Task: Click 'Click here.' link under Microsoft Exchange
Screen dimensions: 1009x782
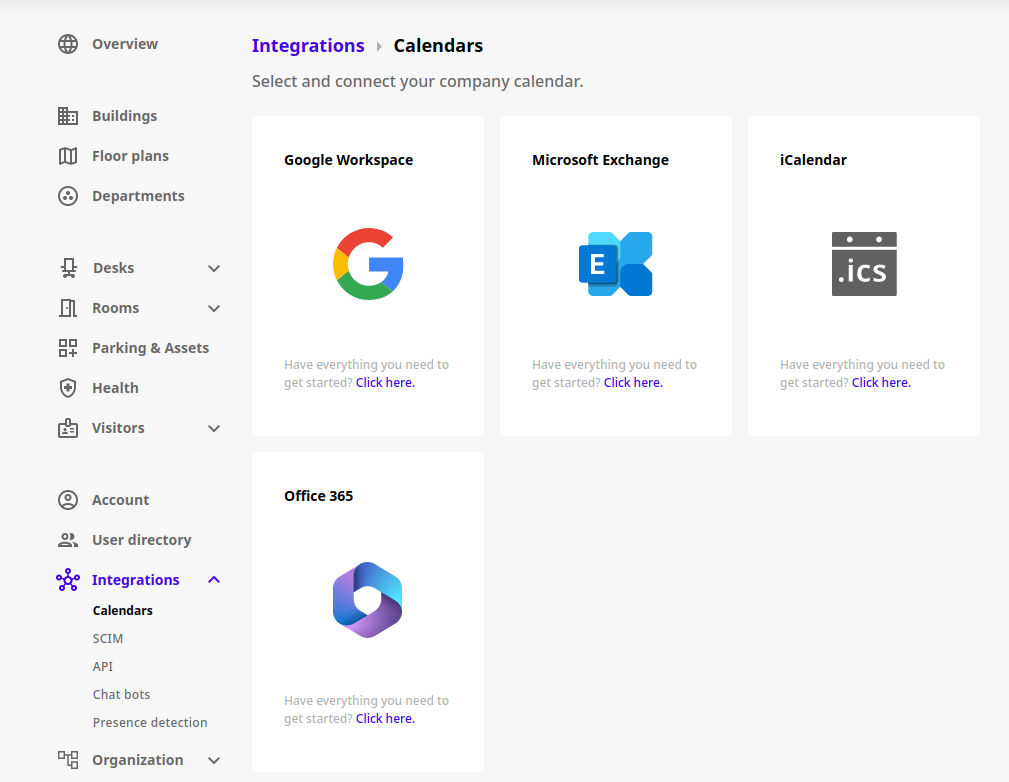Action: [633, 382]
